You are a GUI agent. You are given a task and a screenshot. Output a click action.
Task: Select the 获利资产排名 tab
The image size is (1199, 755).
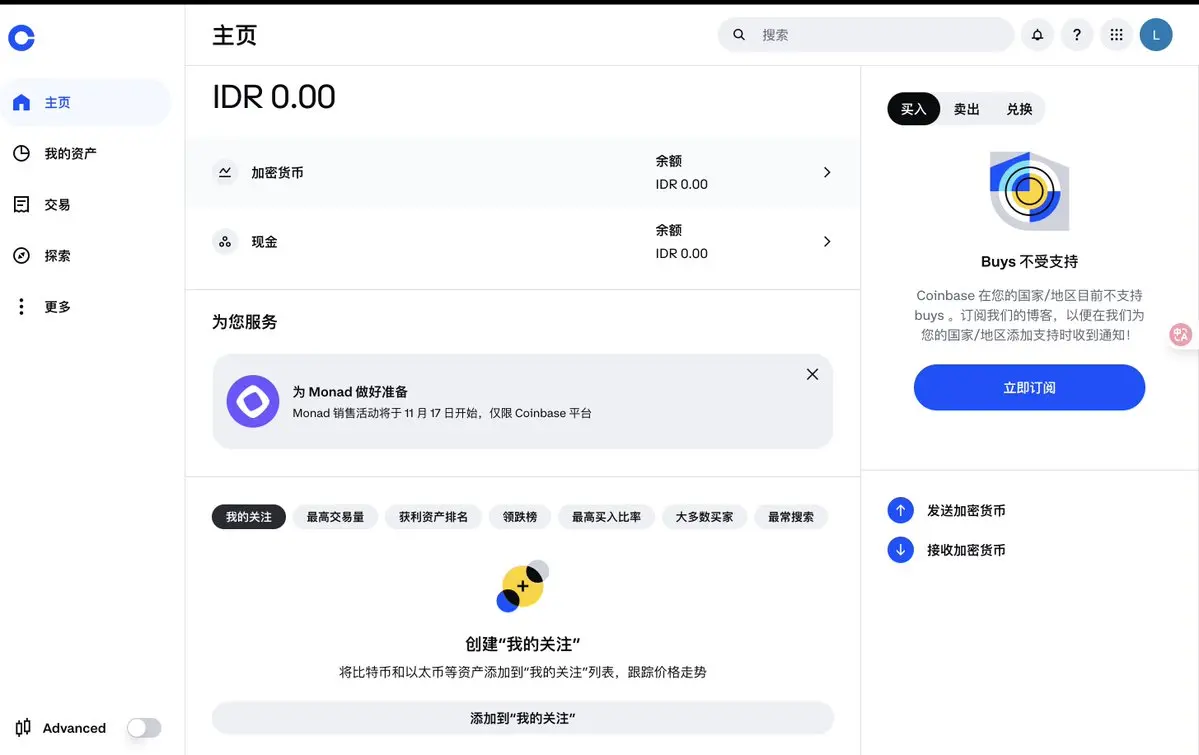coord(433,517)
